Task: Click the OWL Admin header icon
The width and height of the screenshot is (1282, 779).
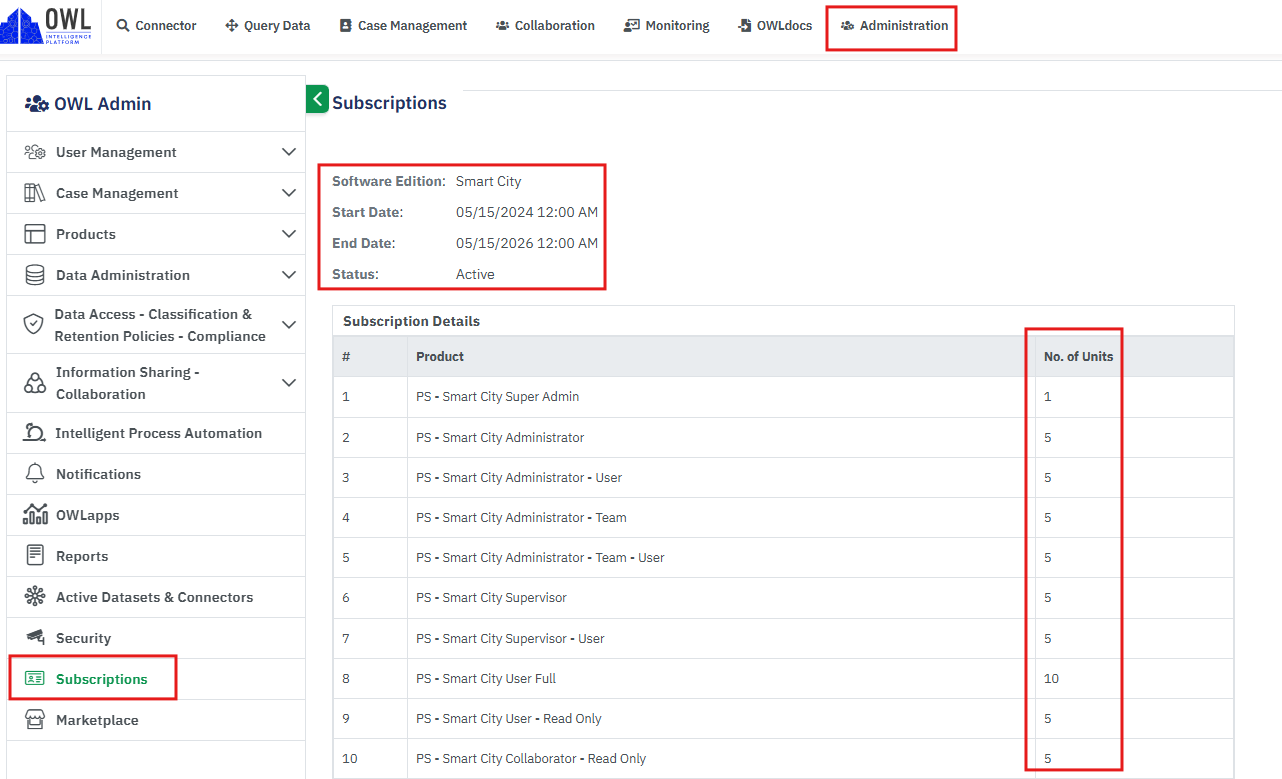Action: click(x=37, y=104)
